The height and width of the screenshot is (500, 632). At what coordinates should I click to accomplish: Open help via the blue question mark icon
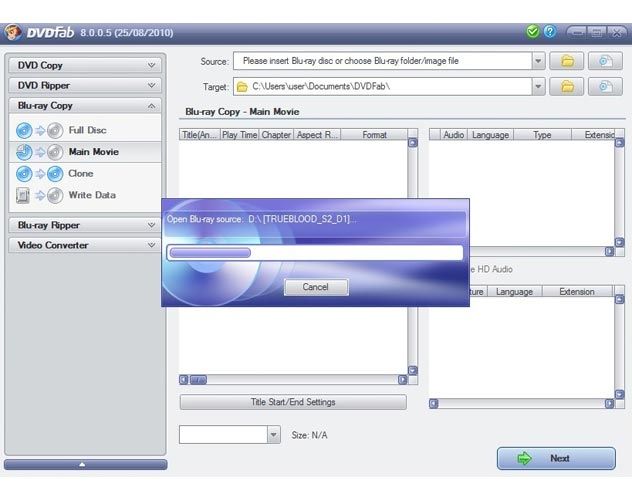550,31
